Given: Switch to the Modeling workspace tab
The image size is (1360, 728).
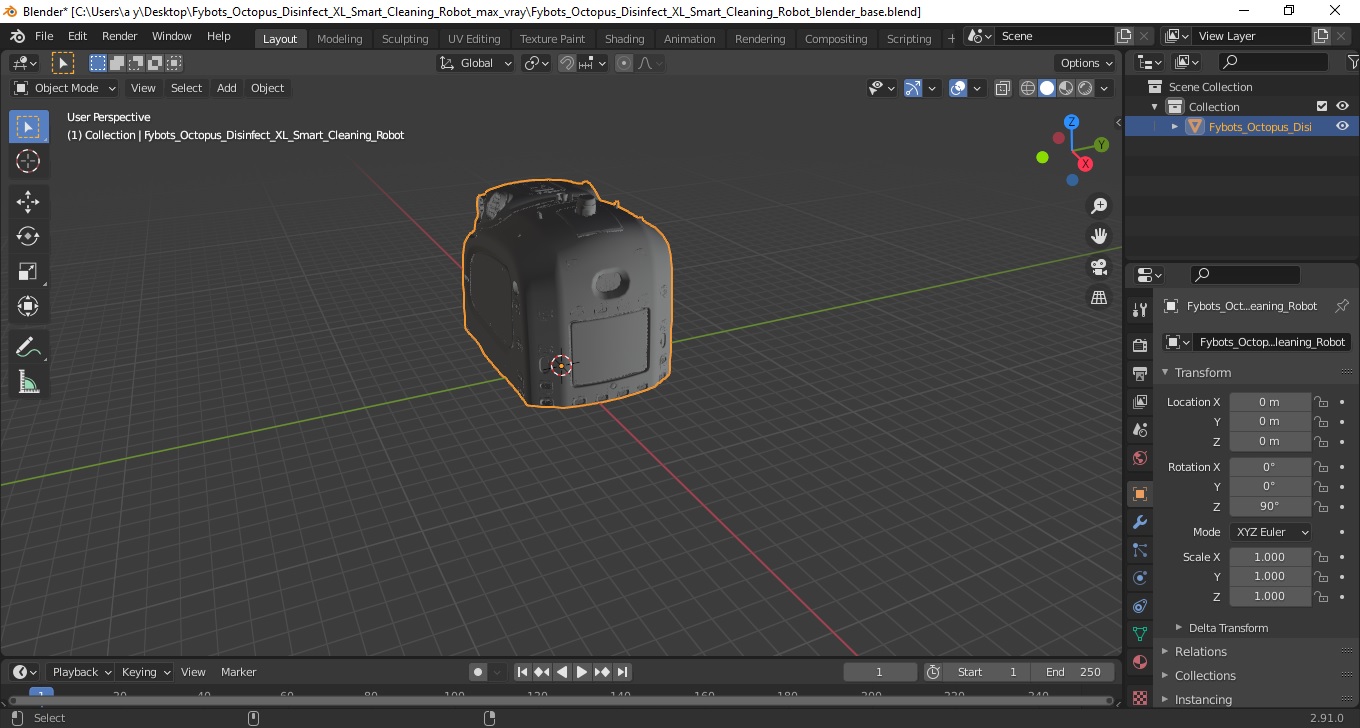Looking at the screenshot, I should coord(339,39).
